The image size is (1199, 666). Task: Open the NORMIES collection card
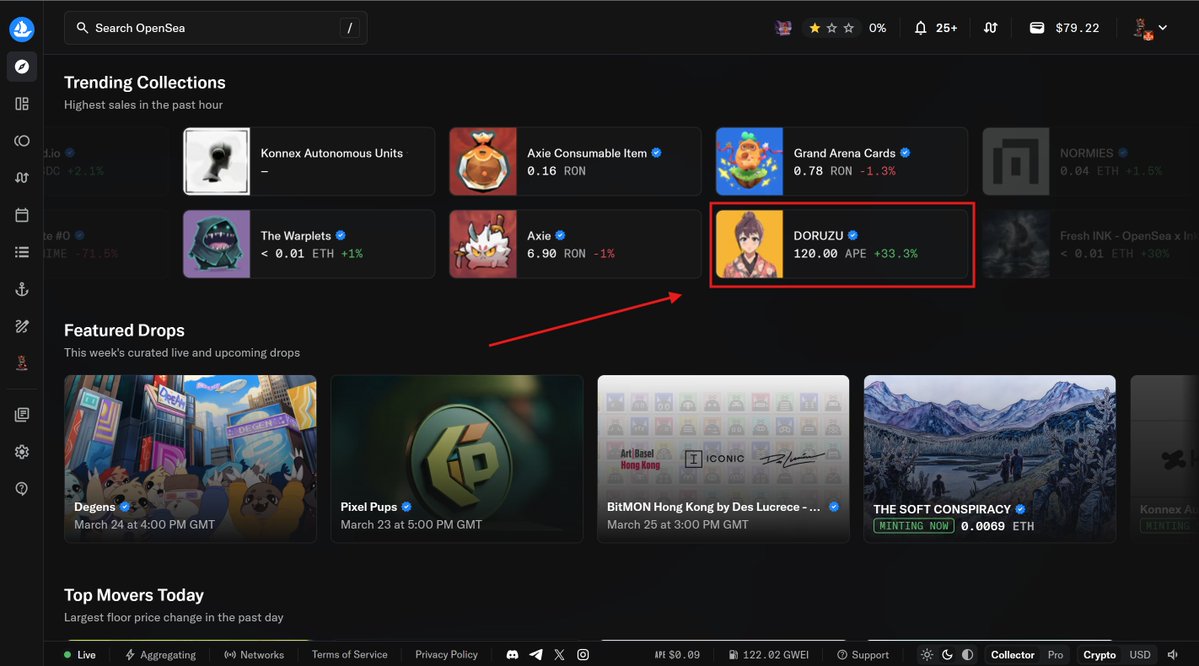click(1090, 161)
